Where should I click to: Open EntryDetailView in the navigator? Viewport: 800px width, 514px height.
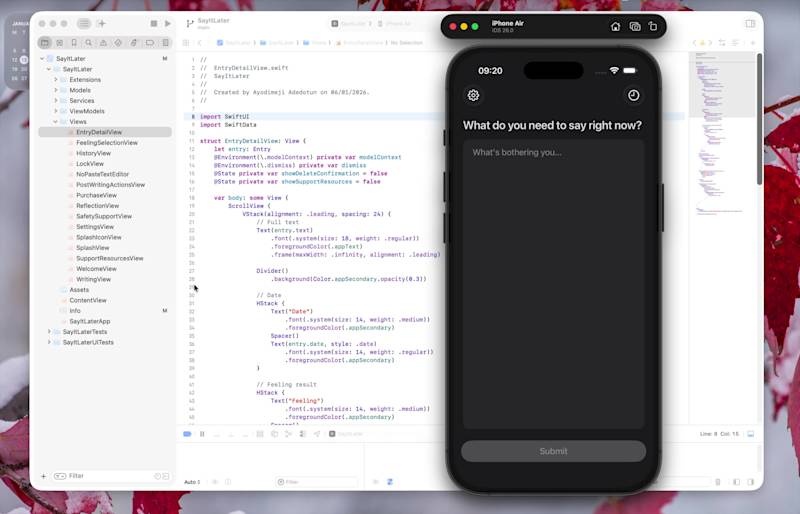coord(105,132)
